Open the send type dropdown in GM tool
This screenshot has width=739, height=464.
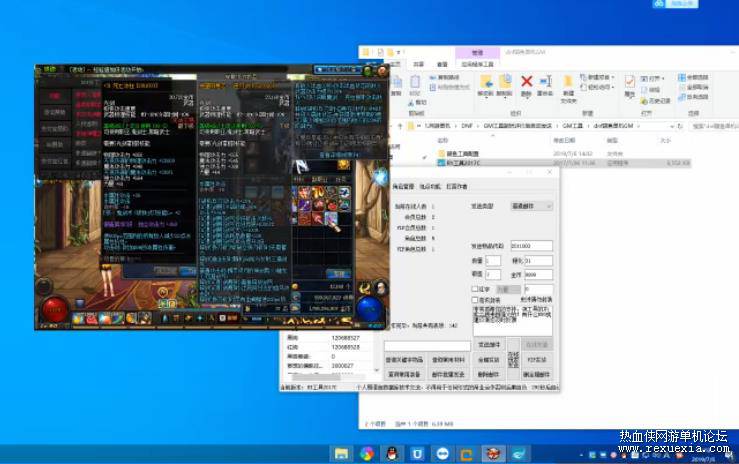(x=532, y=206)
